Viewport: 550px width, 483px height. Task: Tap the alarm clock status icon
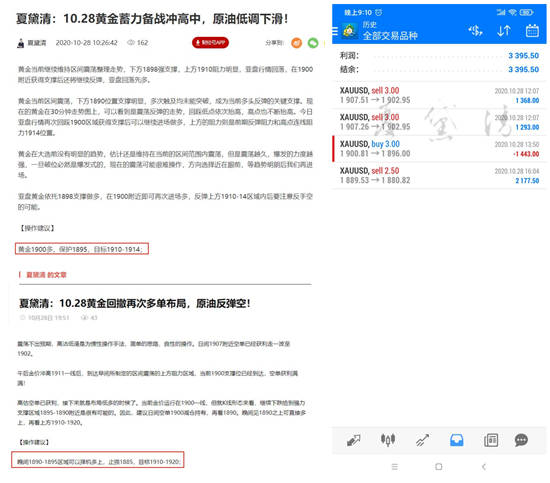378,13
